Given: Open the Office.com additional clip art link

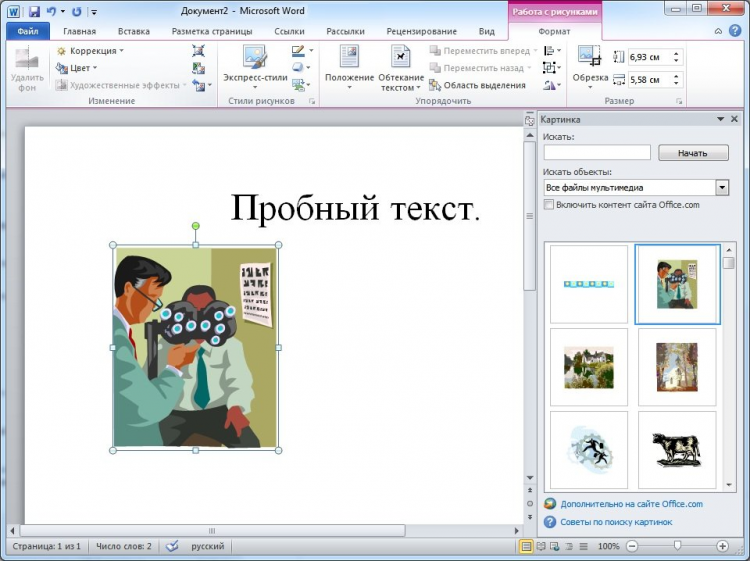Looking at the screenshot, I should click(631, 504).
